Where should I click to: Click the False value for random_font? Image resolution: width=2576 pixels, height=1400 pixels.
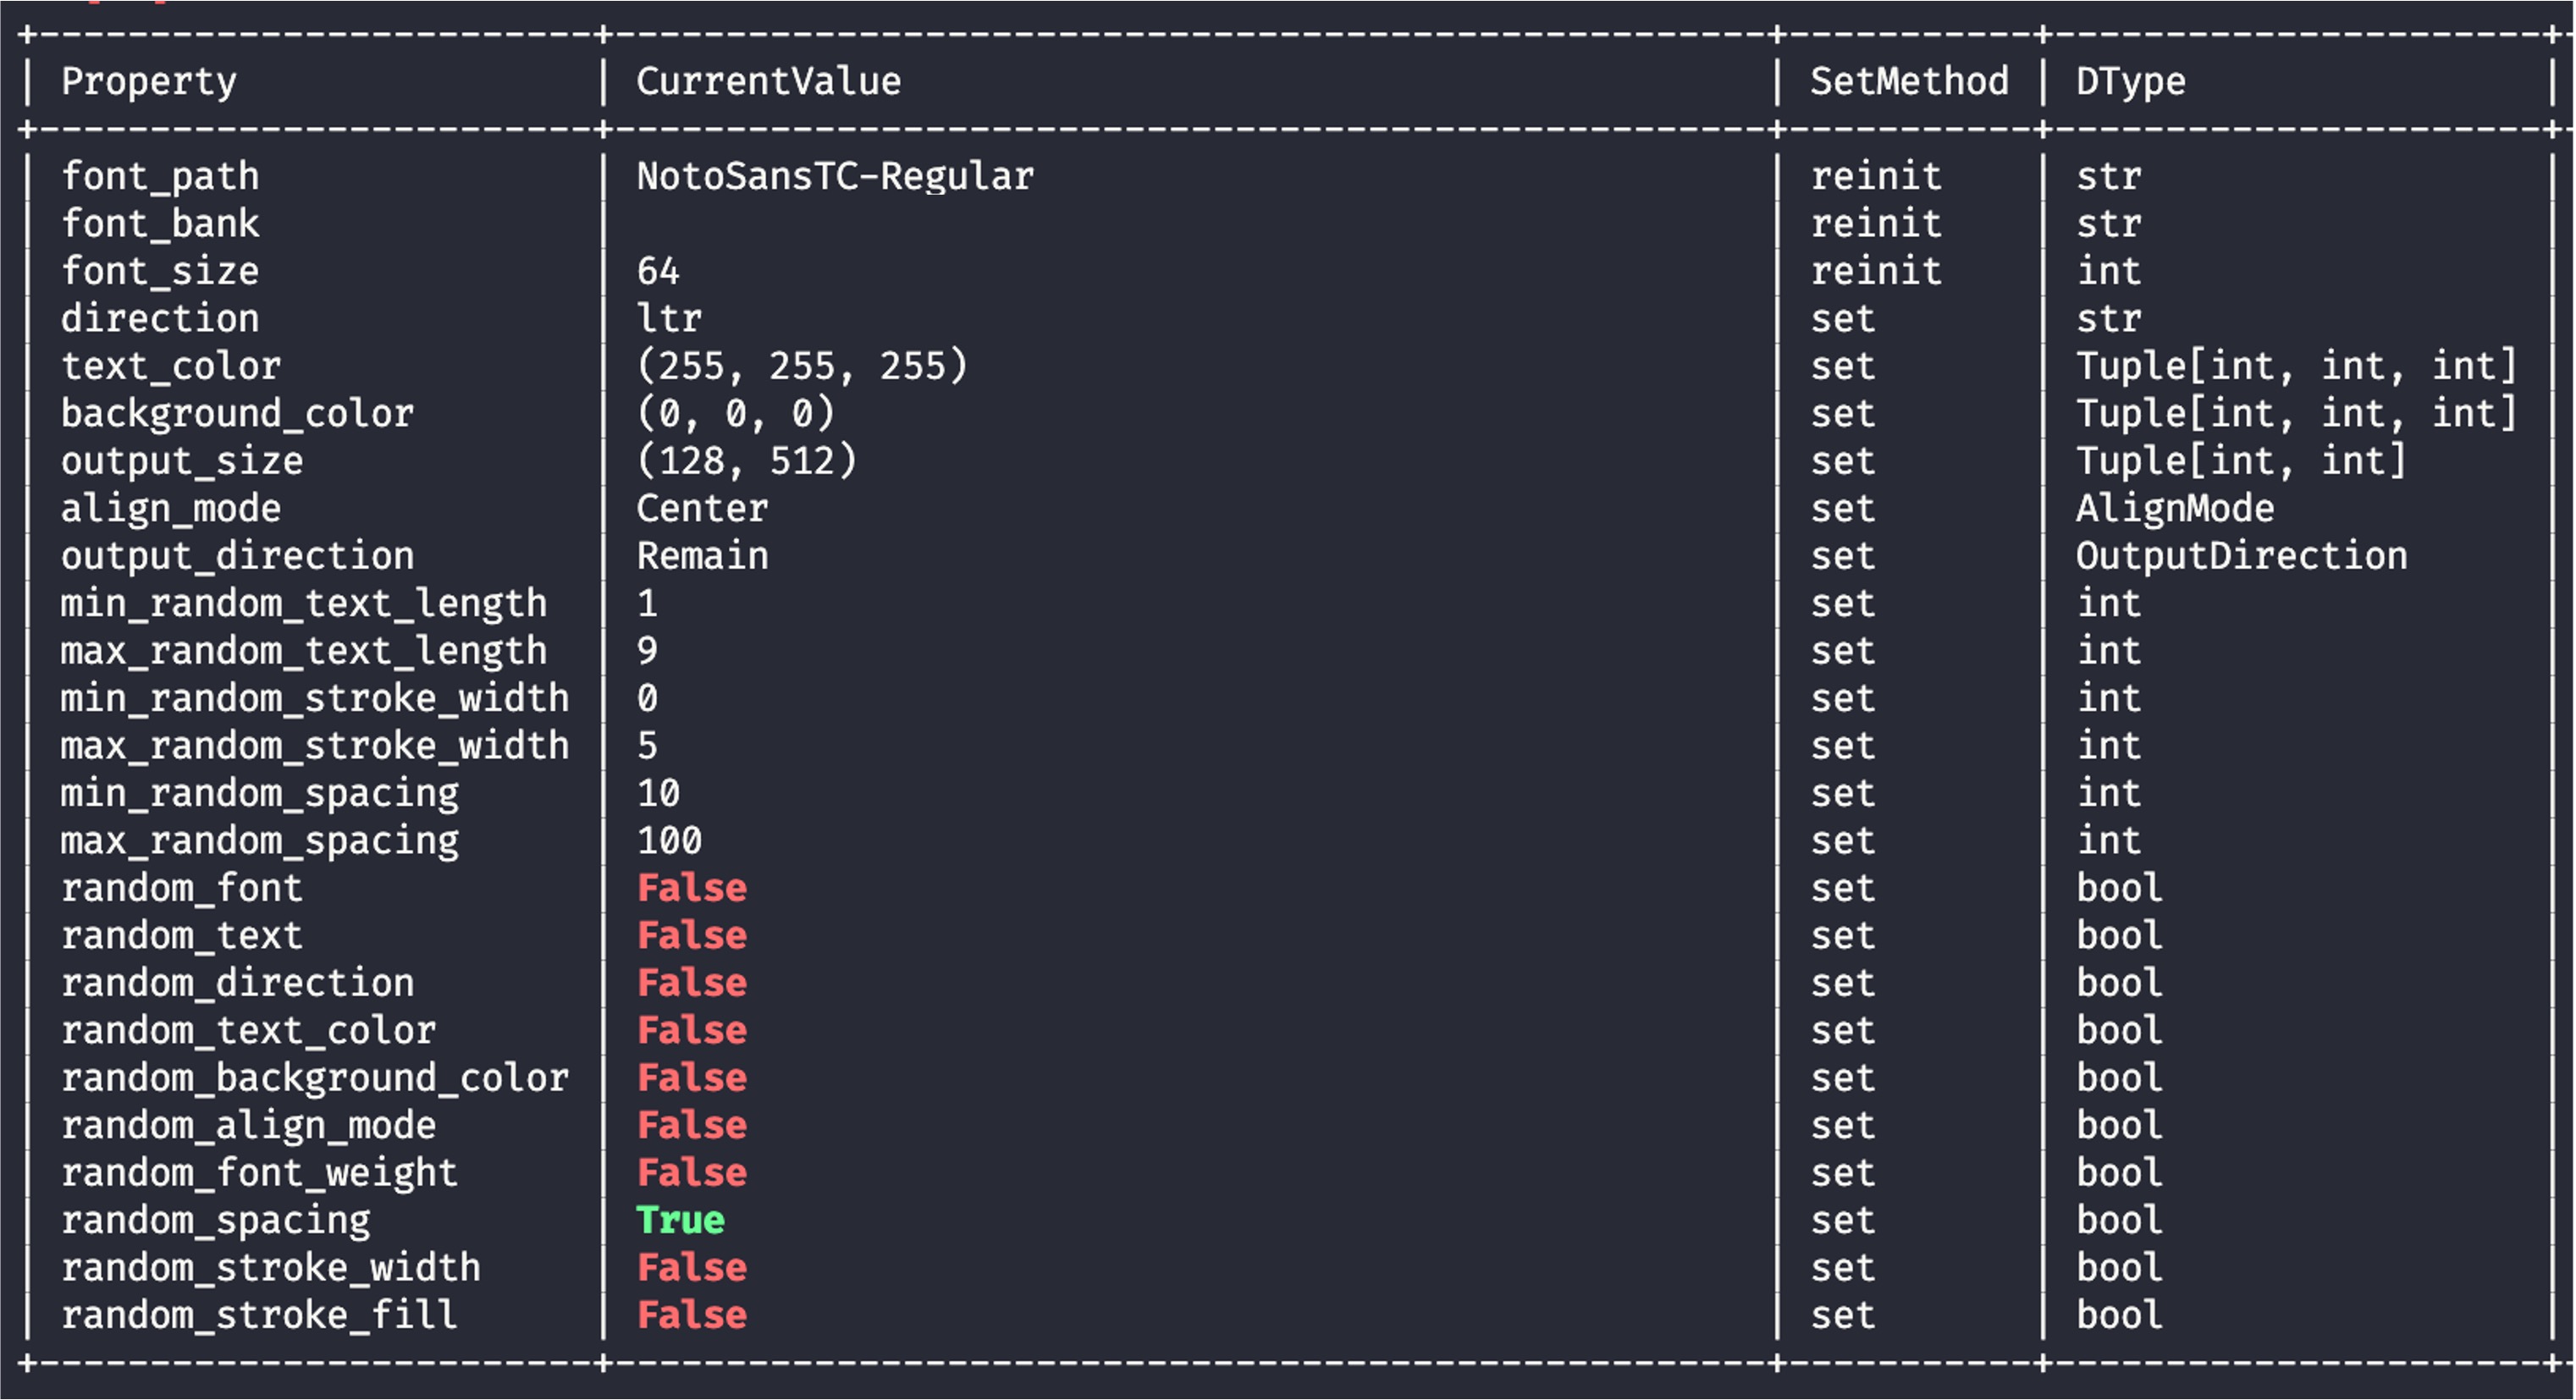691,888
